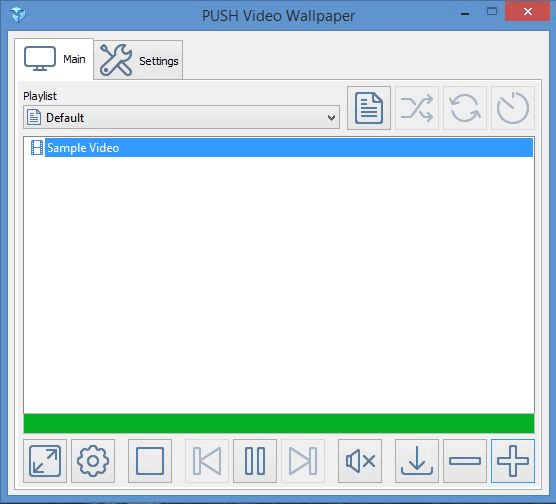The image size is (556, 504).
Task: Add a video with plus button
Action: coord(513,461)
